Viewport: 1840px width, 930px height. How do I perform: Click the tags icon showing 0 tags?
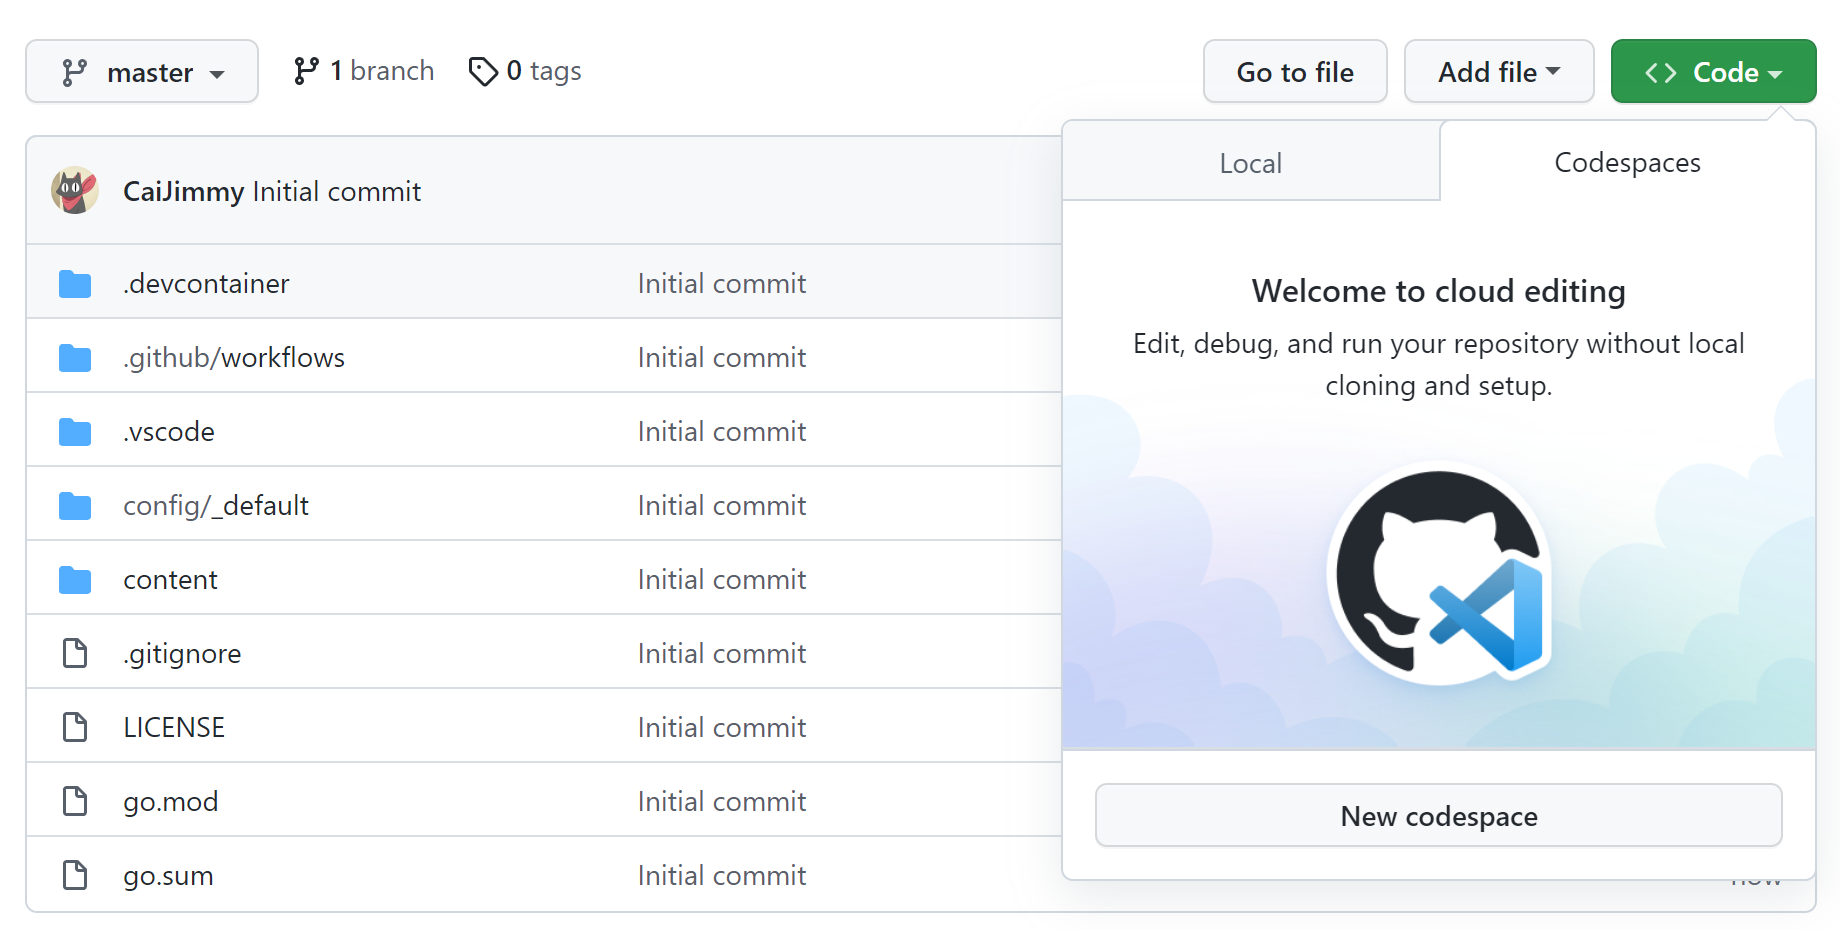[485, 71]
